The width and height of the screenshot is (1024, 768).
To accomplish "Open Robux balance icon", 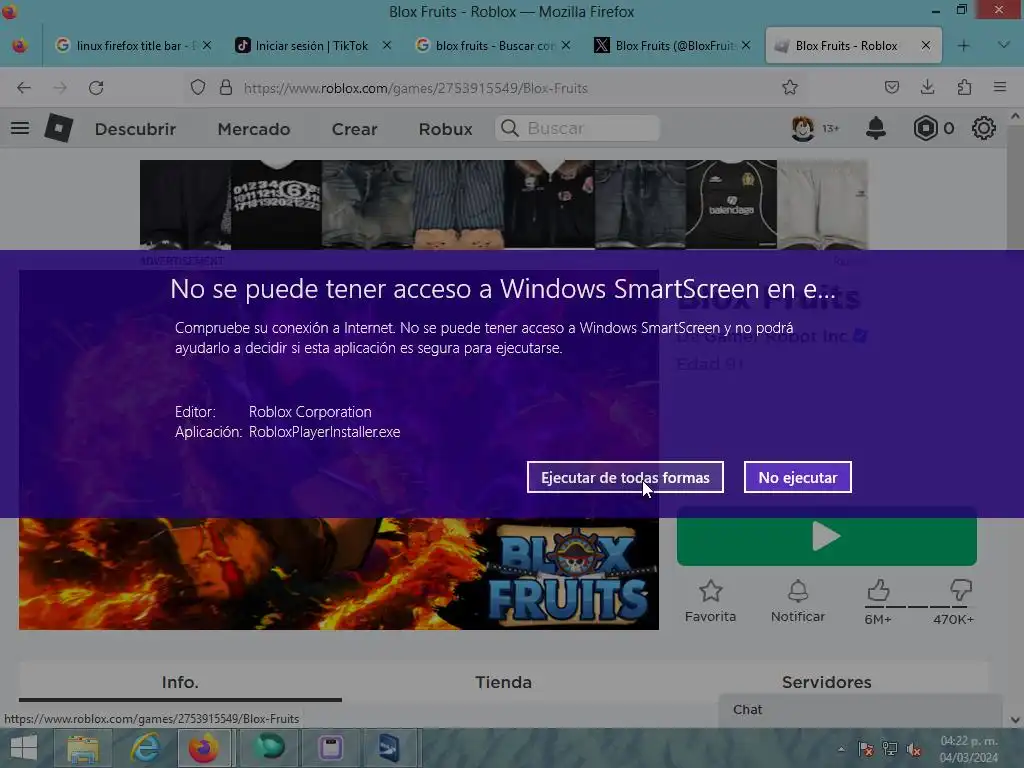I will pyautogui.click(x=925, y=128).
